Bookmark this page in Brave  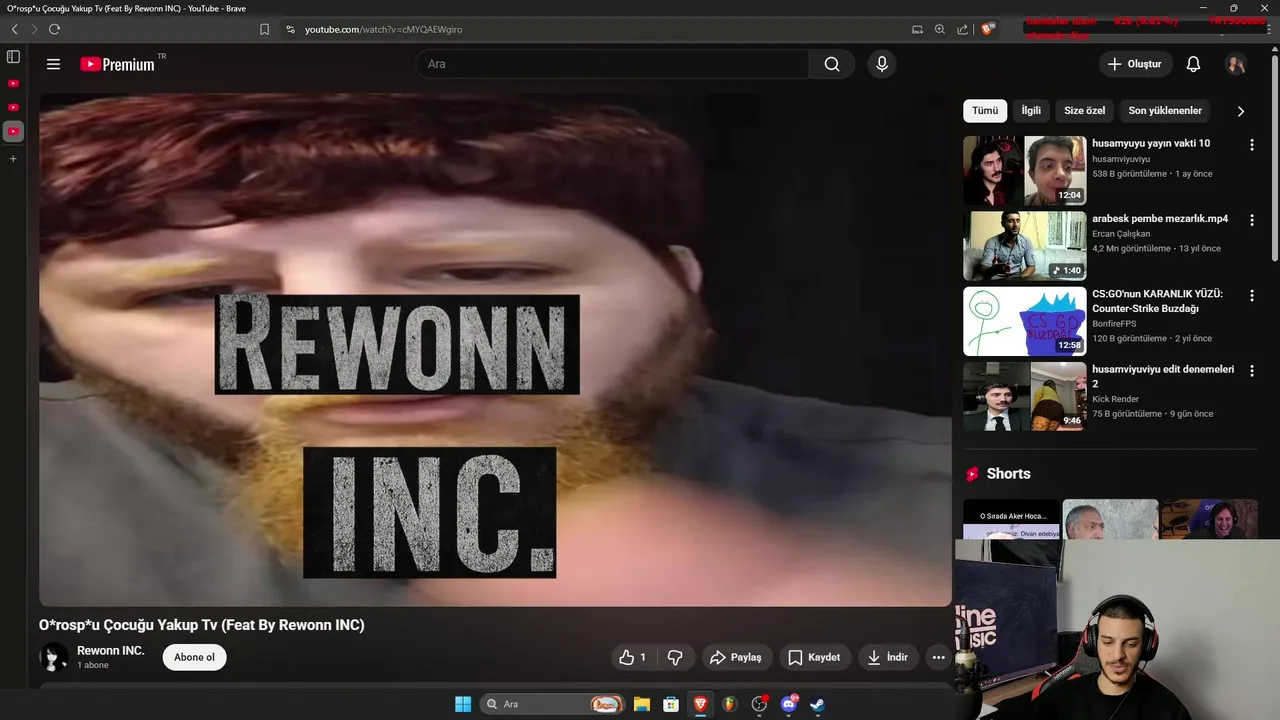pos(264,29)
